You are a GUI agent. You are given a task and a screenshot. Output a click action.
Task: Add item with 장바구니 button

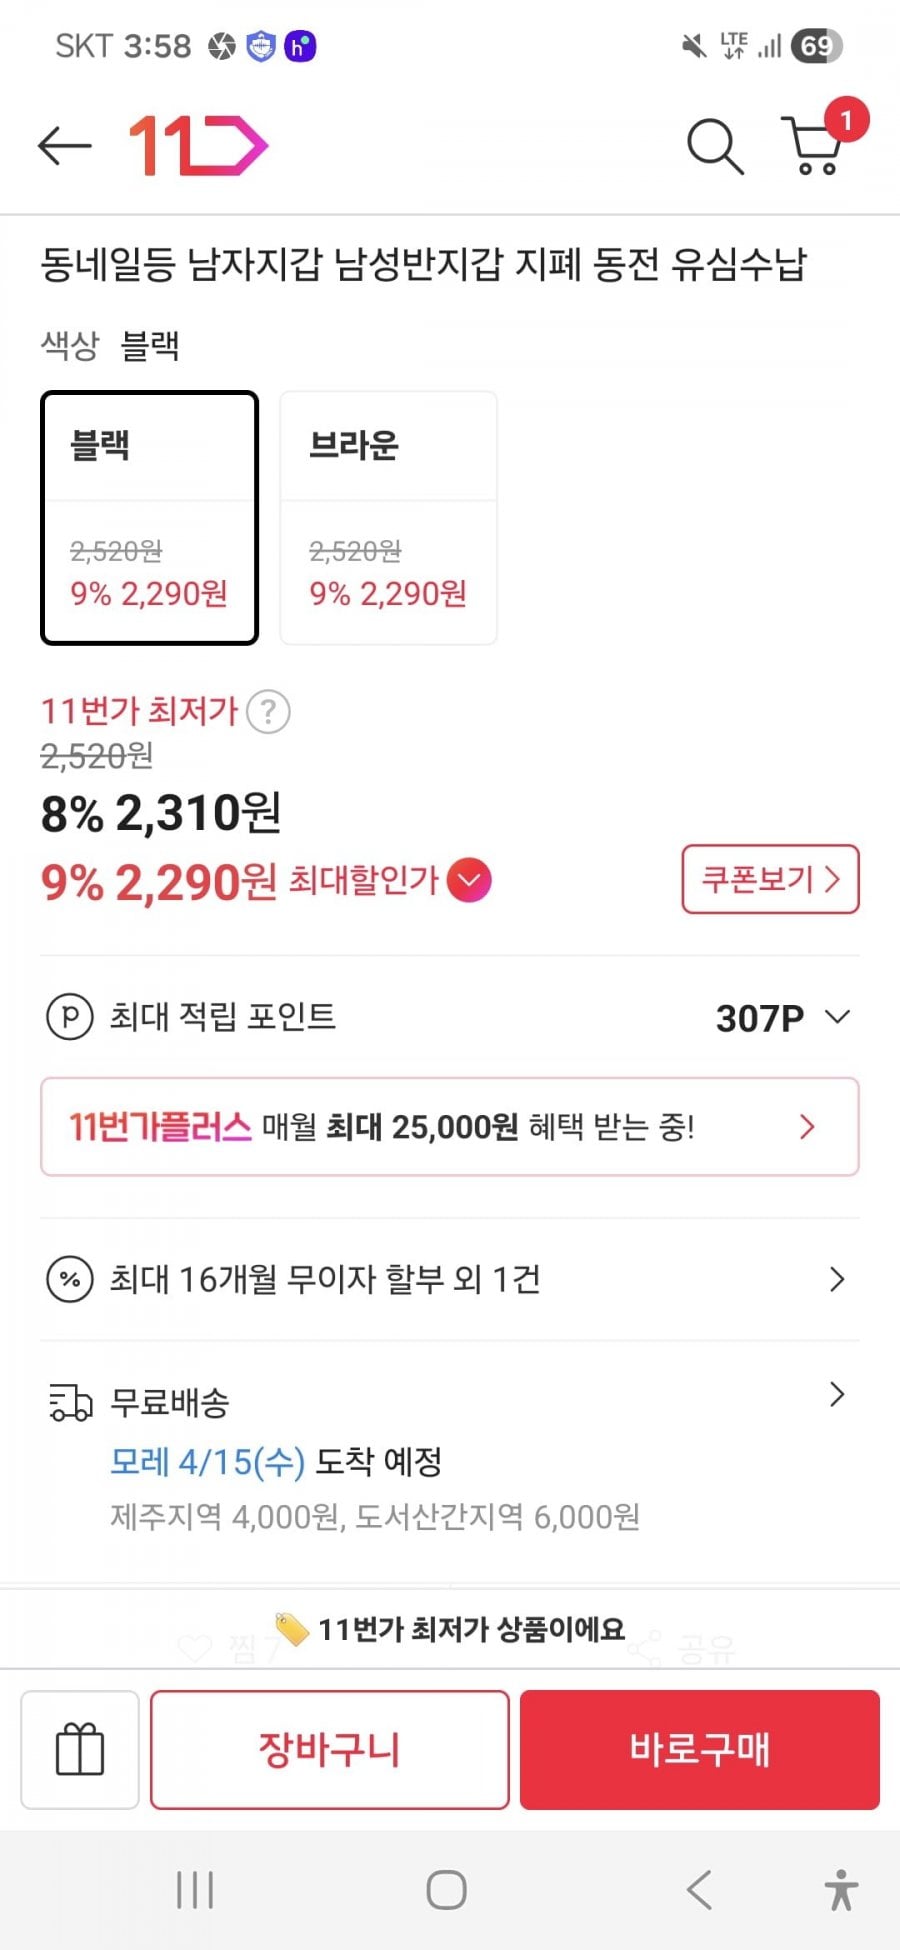[x=329, y=1750]
